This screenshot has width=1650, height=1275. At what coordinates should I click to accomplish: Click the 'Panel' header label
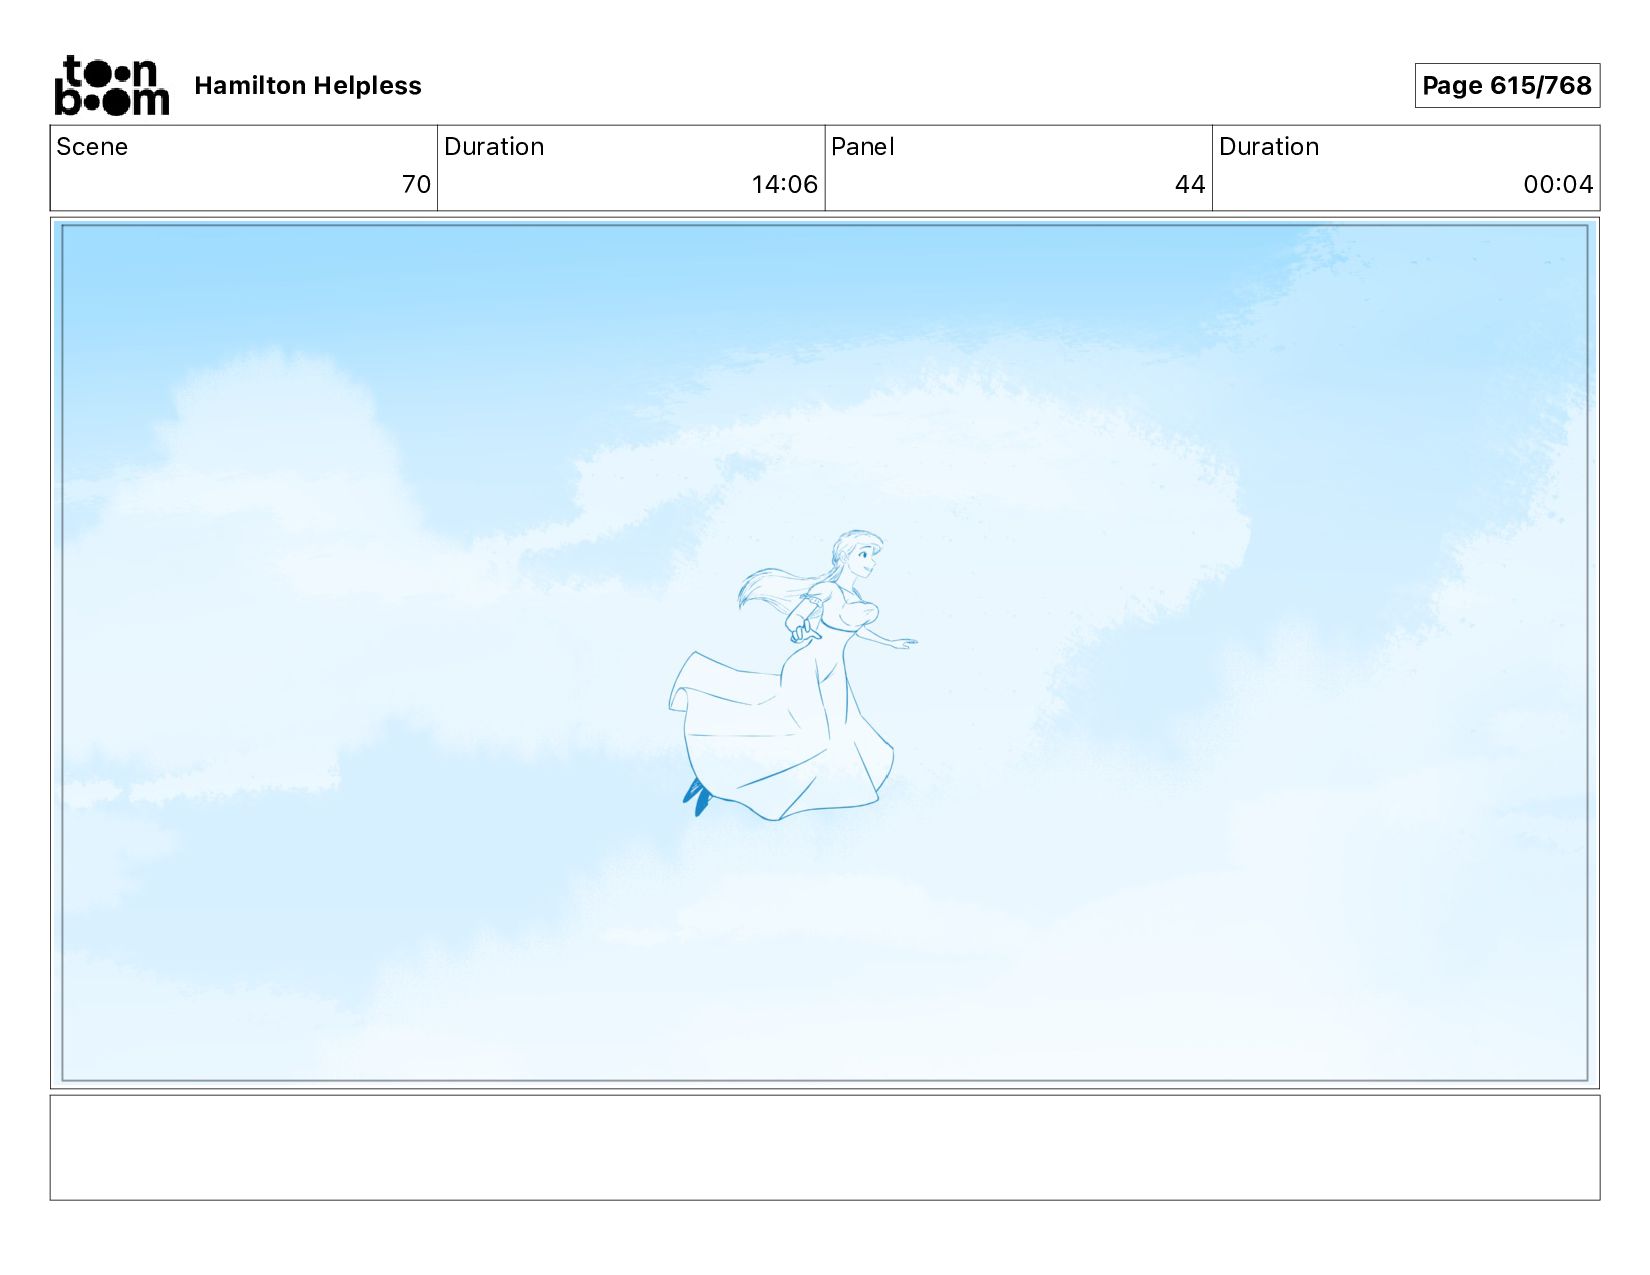click(862, 147)
